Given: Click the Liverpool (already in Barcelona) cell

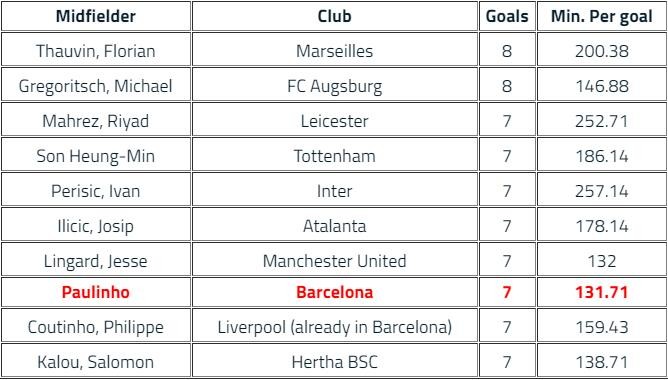Looking at the screenshot, I should click(x=334, y=327).
